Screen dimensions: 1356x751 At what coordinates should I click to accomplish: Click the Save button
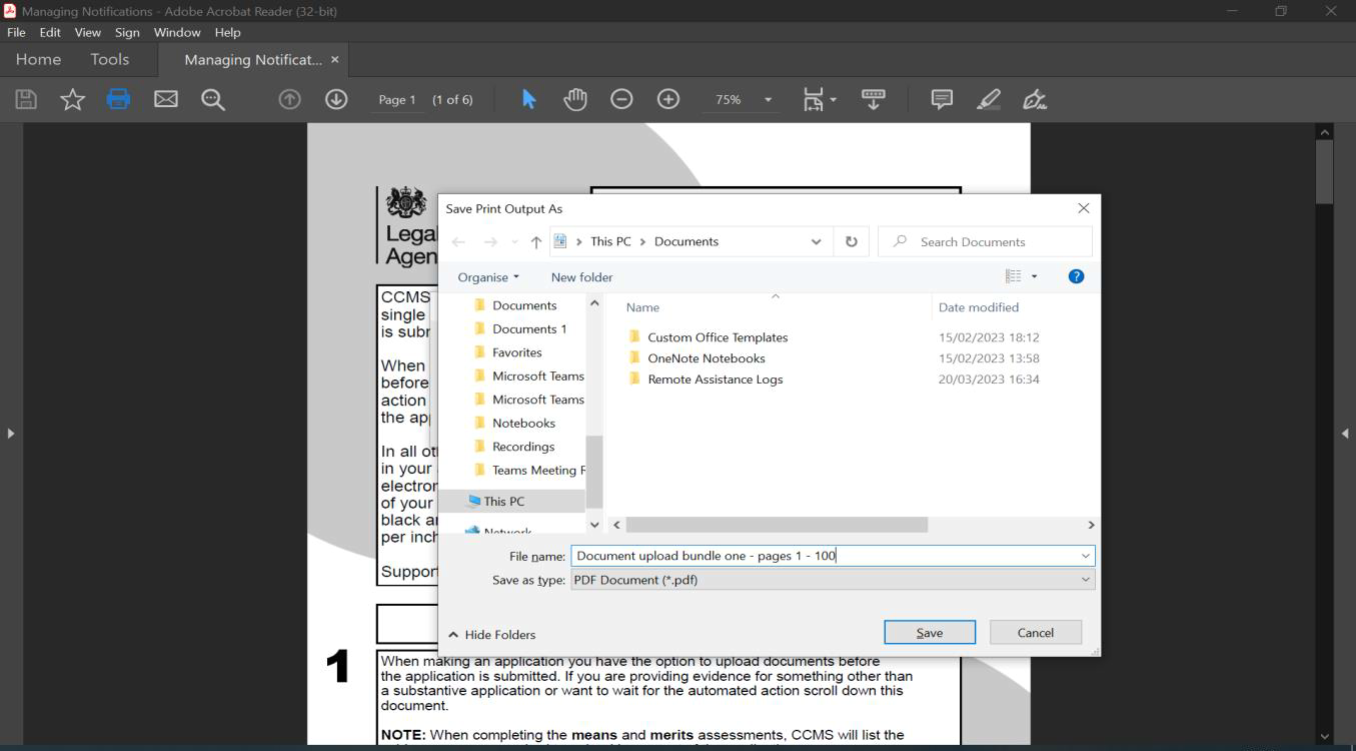click(929, 632)
